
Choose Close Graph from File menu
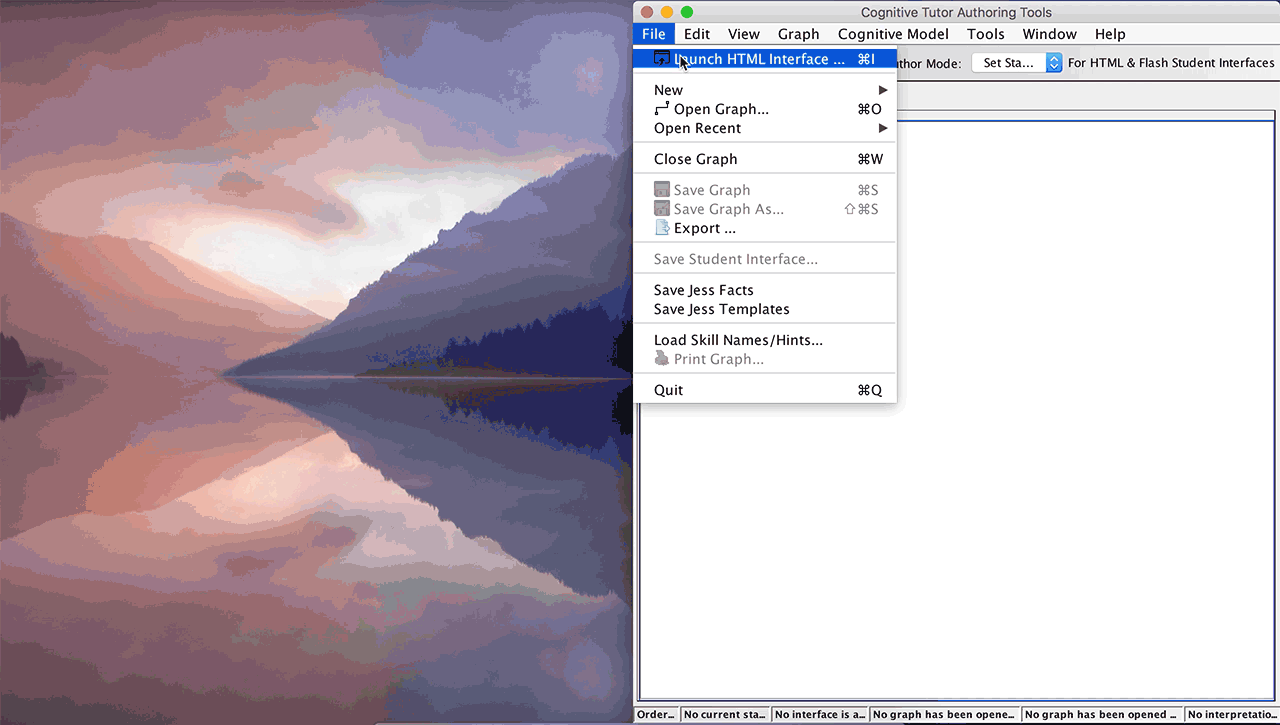696,159
